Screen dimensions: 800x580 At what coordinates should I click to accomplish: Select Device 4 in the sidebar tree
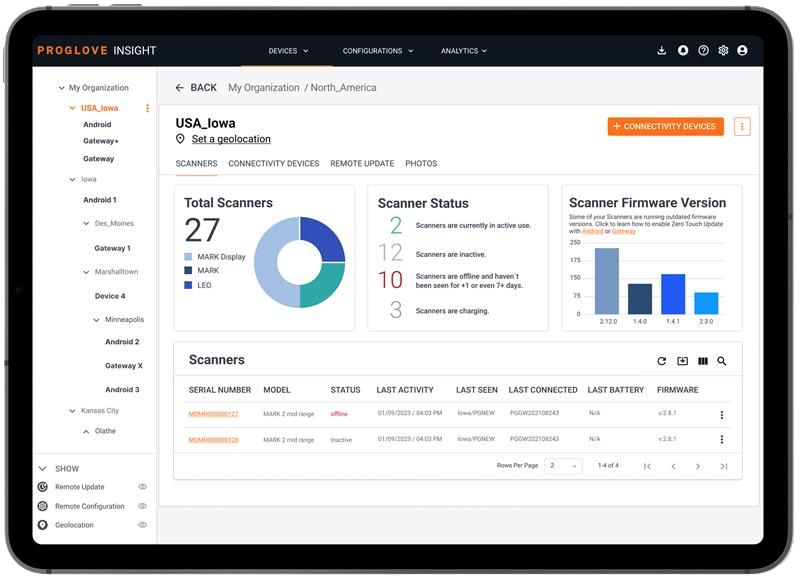[x=110, y=296]
